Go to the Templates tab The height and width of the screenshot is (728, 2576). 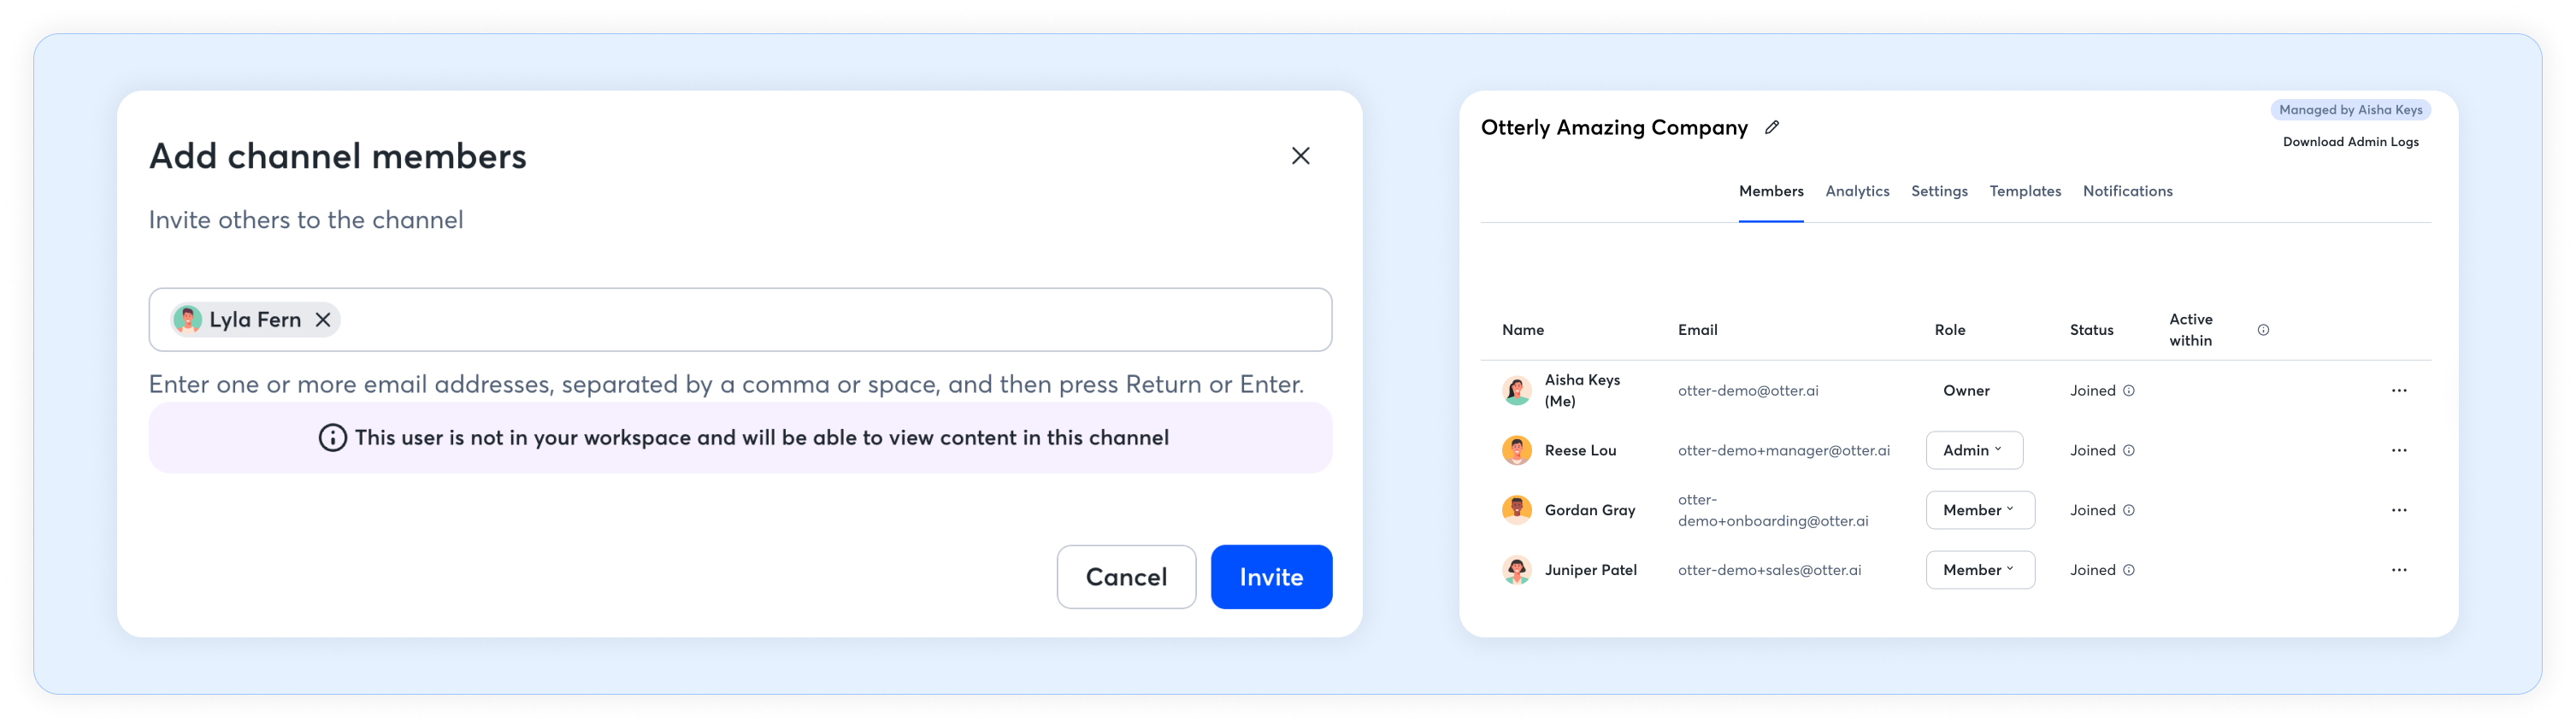2025,191
